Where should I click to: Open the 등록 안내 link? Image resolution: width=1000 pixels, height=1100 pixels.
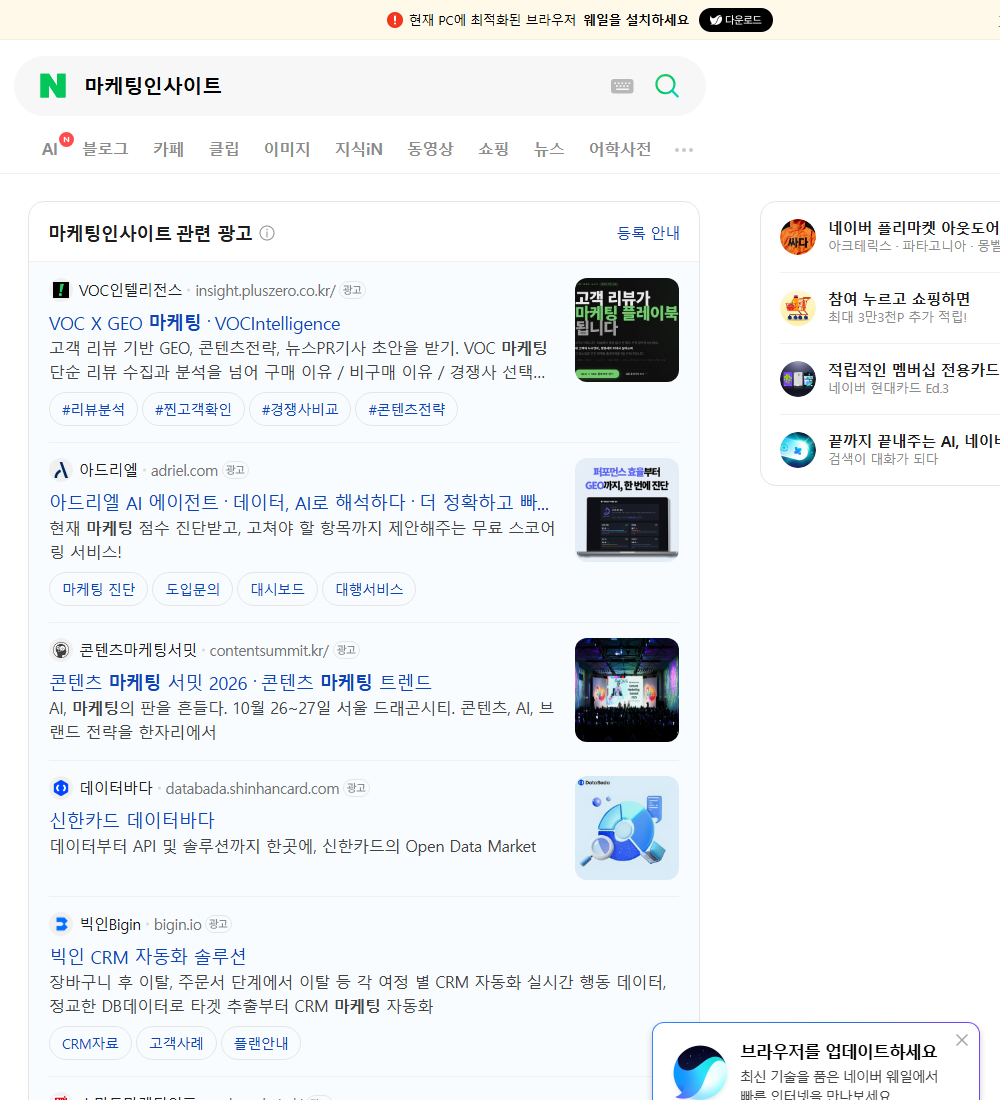click(648, 233)
